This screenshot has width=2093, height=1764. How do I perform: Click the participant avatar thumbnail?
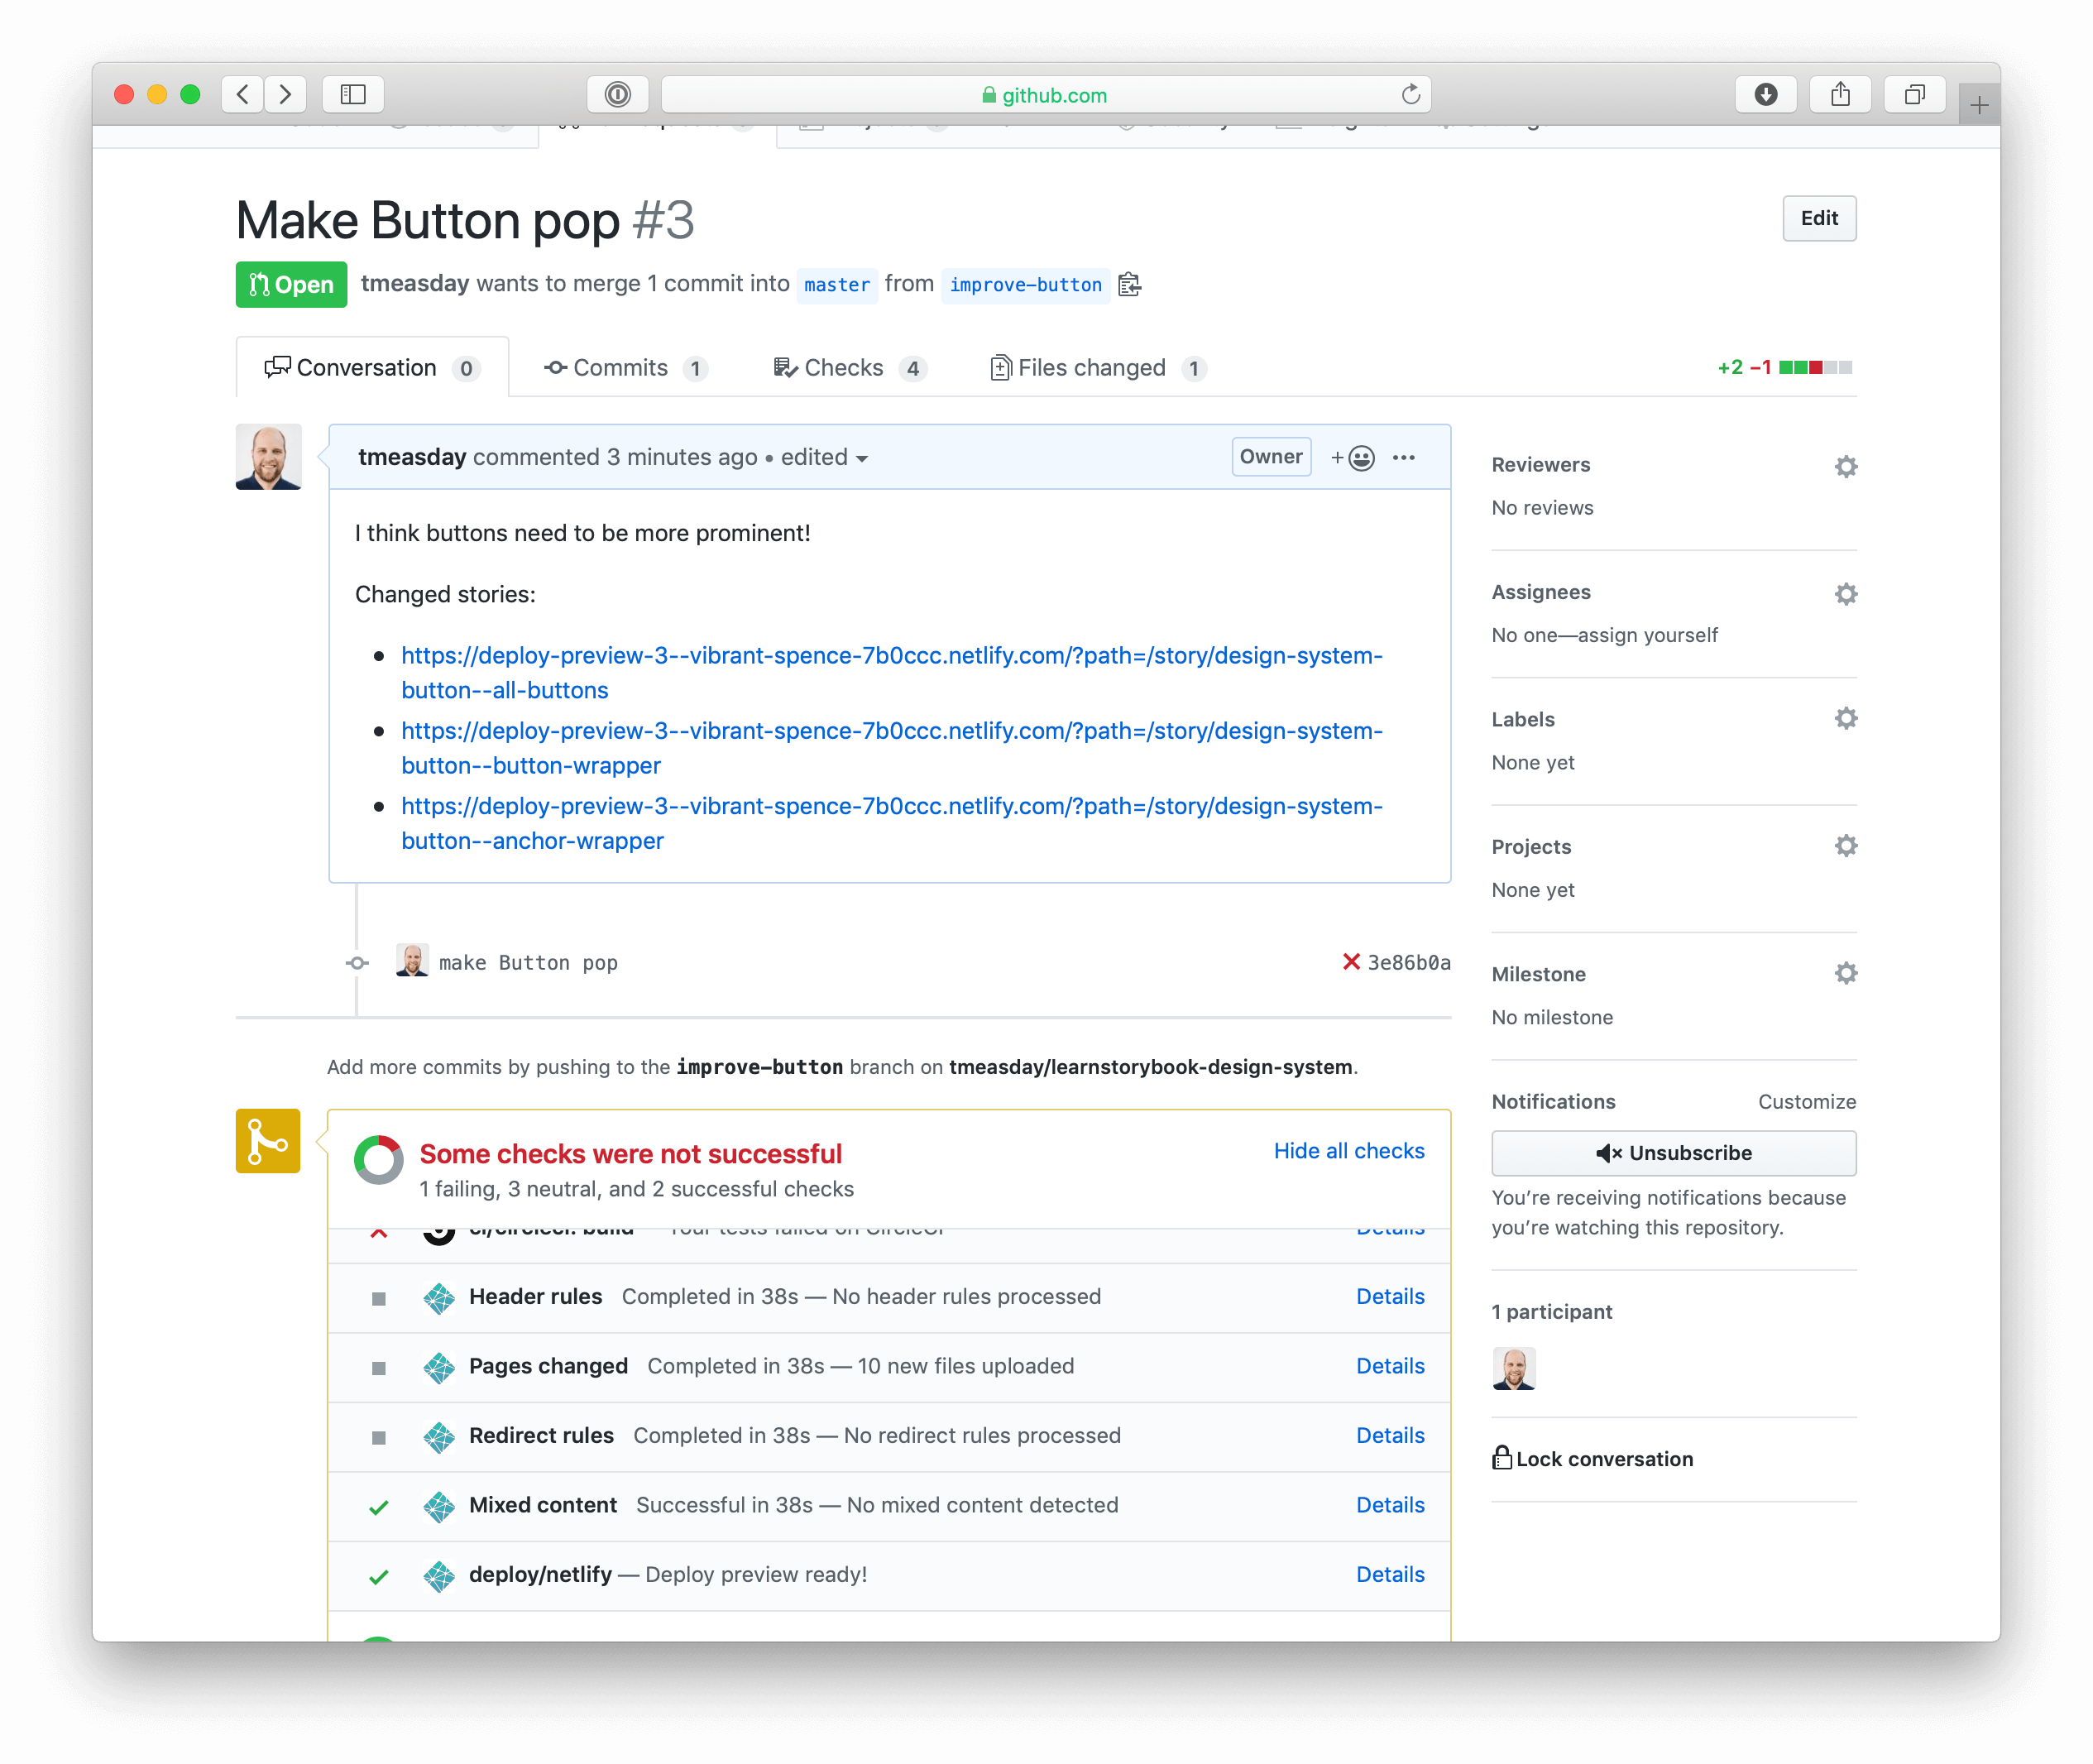pos(1514,1369)
